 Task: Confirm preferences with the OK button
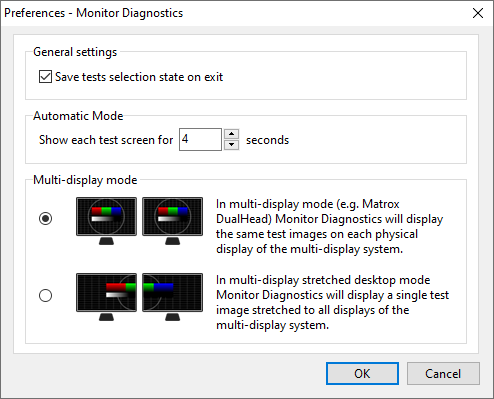tap(362, 373)
